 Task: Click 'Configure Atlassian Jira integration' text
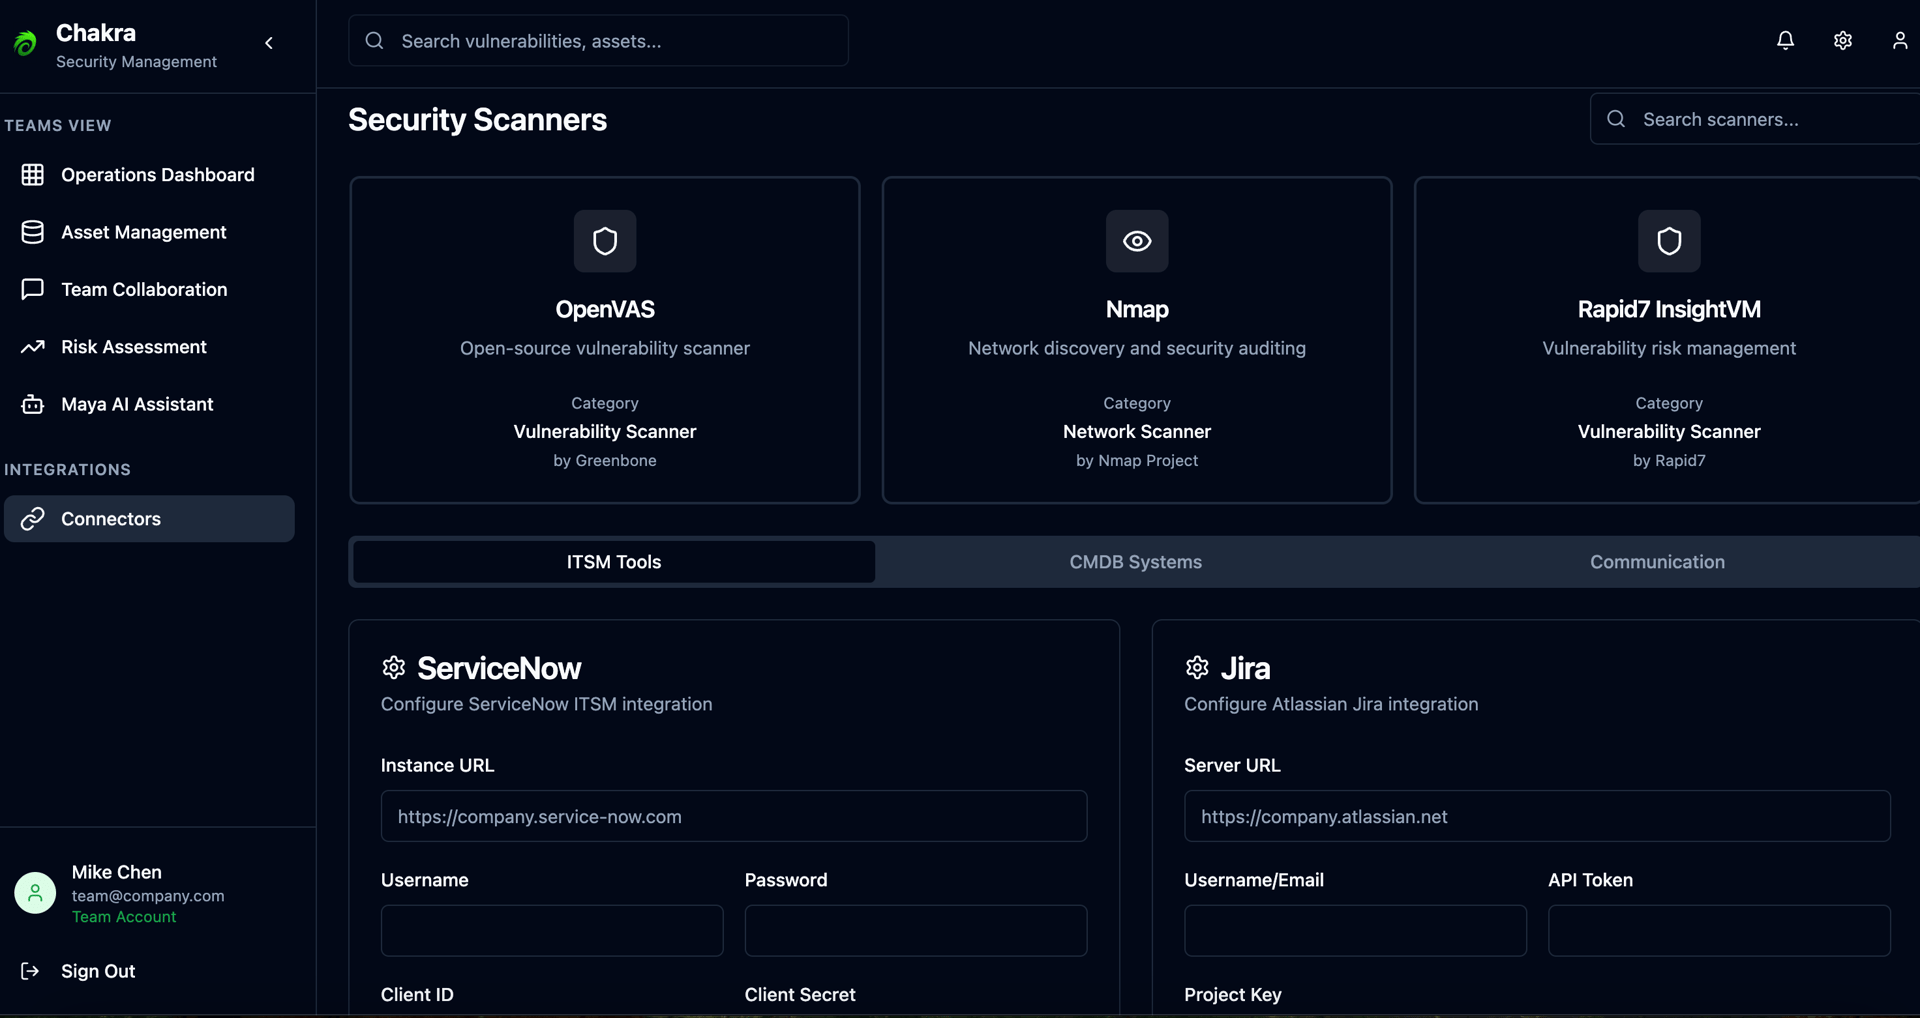[1331, 704]
